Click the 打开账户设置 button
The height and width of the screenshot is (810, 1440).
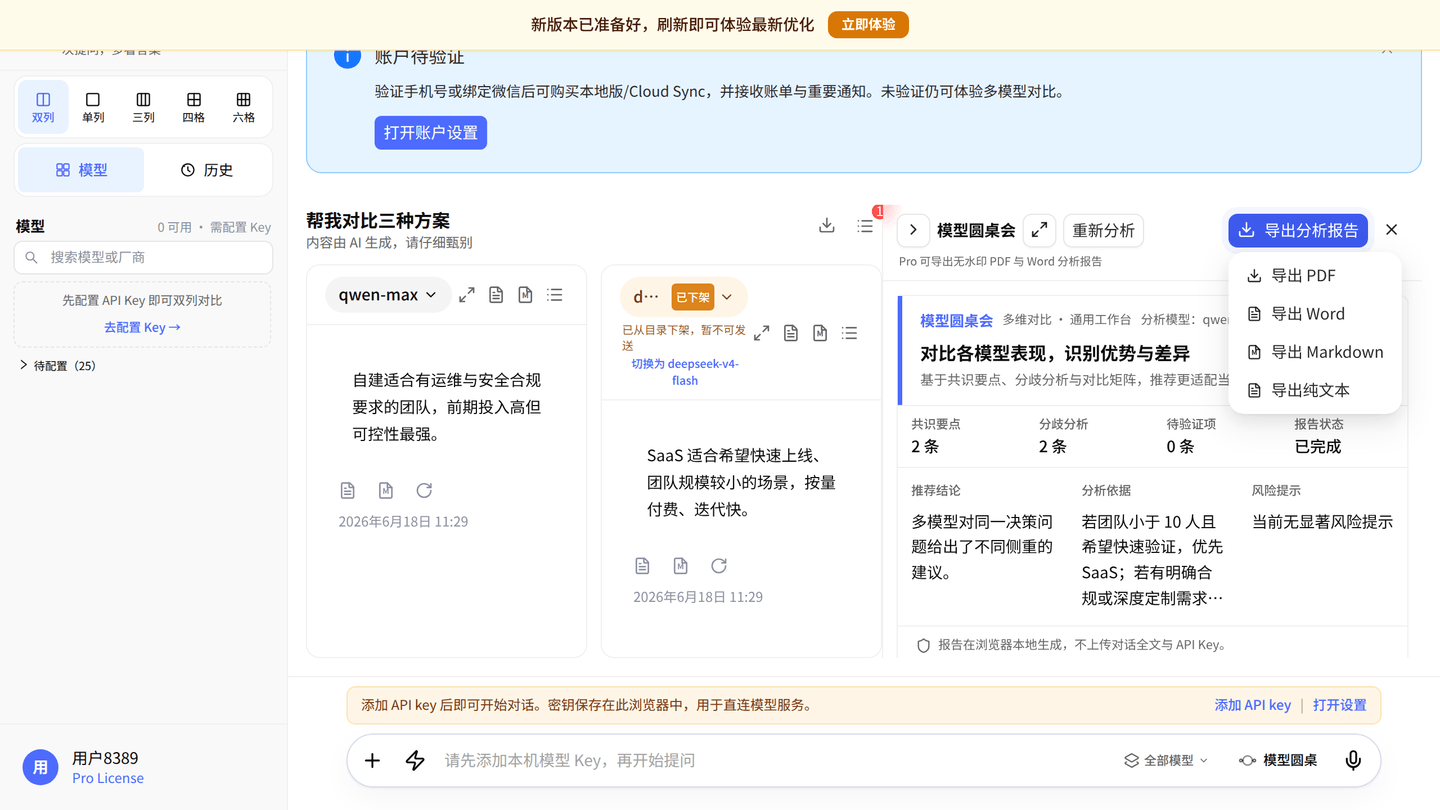coord(431,132)
